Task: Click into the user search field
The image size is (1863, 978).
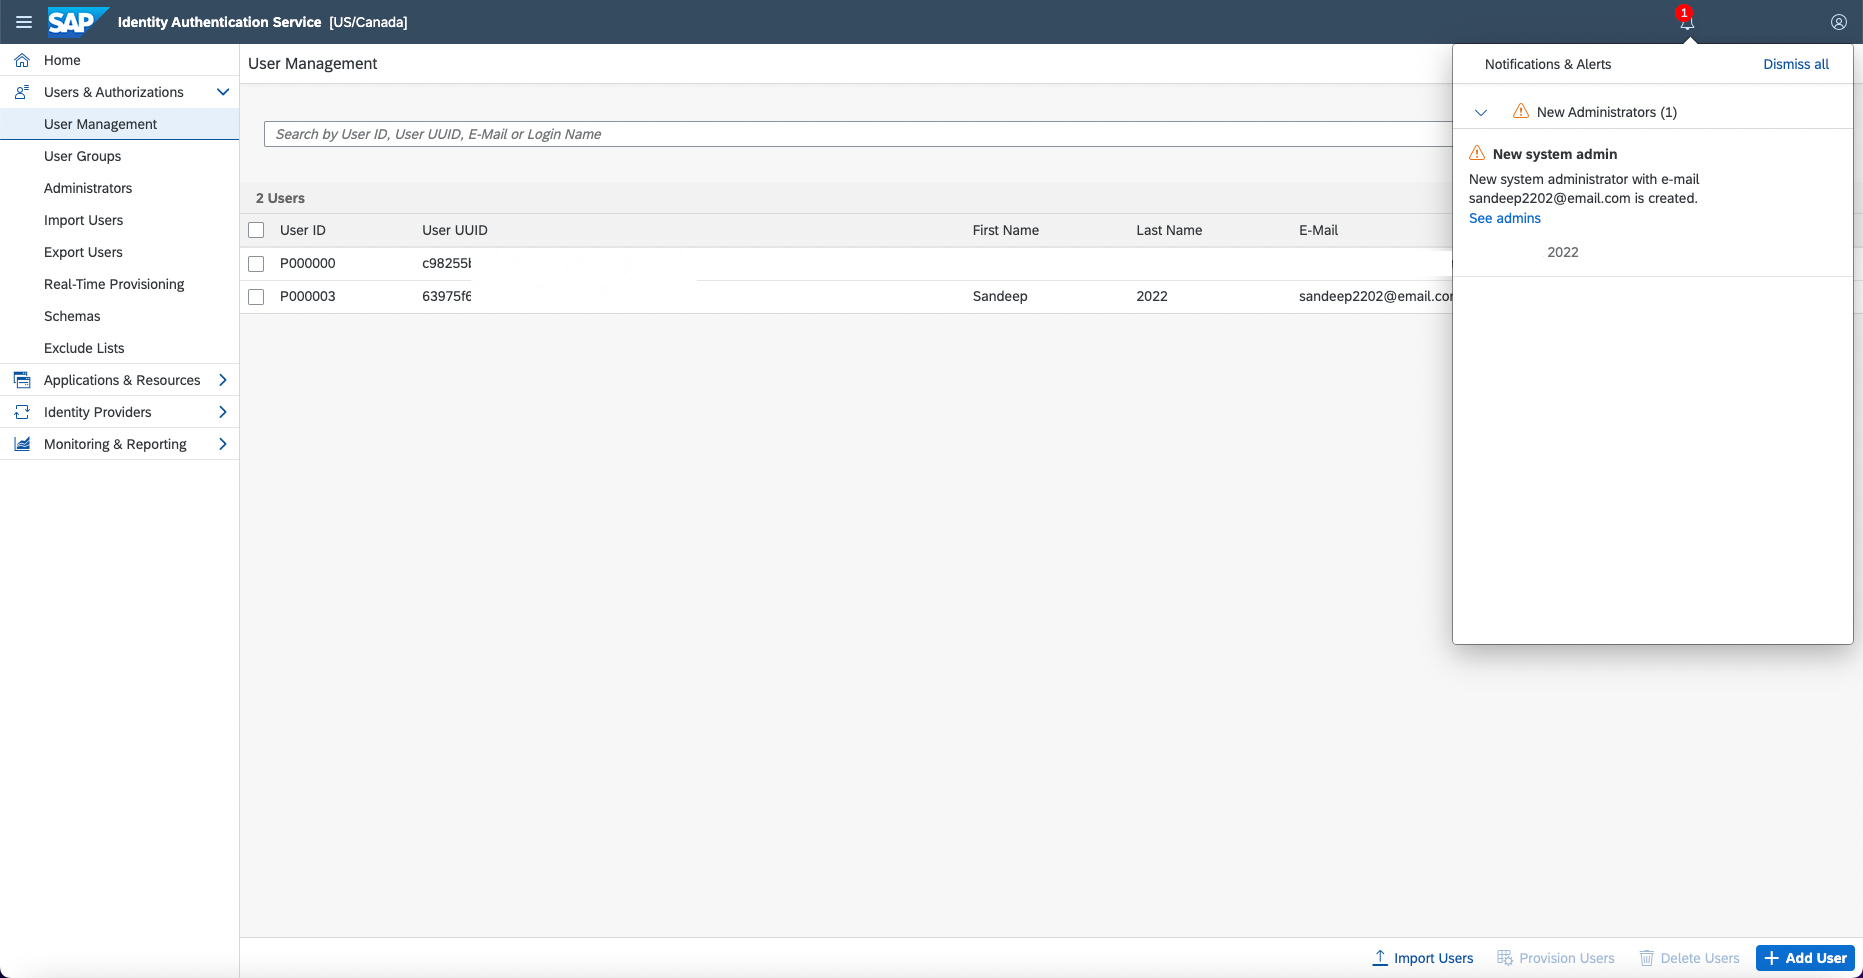Action: pyautogui.click(x=850, y=134)
